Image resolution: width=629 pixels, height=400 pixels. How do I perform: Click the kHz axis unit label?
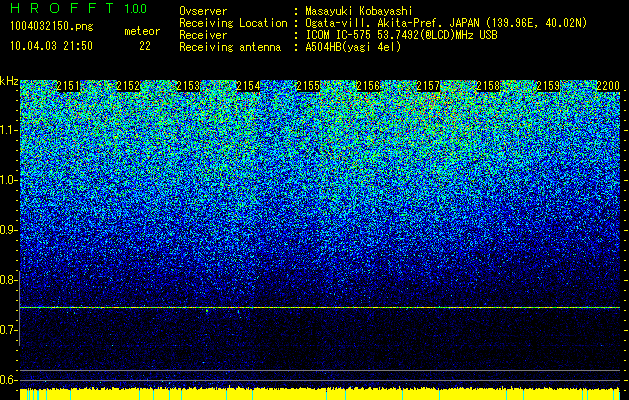[x=9, y=81]
